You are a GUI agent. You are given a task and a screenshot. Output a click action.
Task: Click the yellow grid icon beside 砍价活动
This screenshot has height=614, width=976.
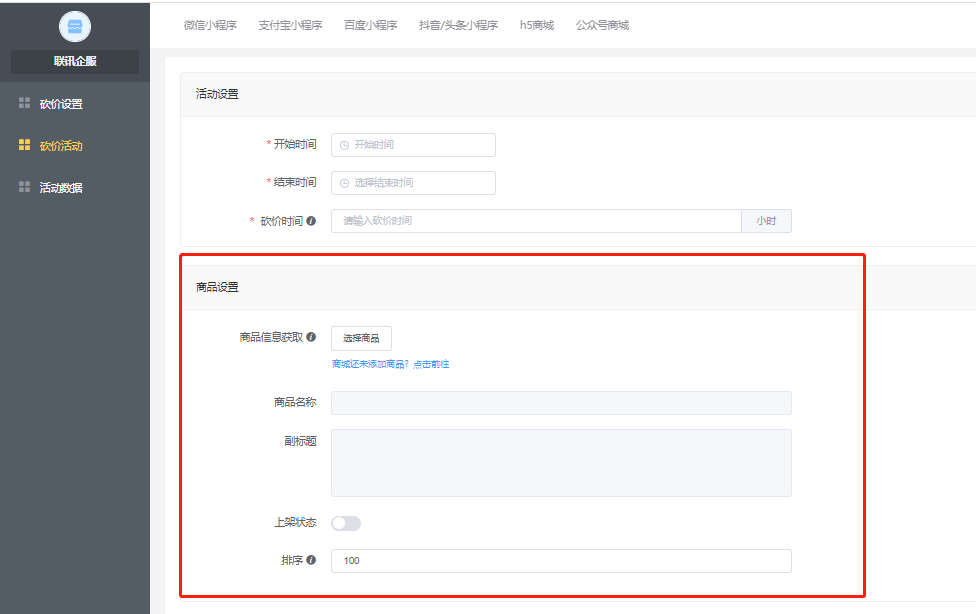(x=24, y=144)
